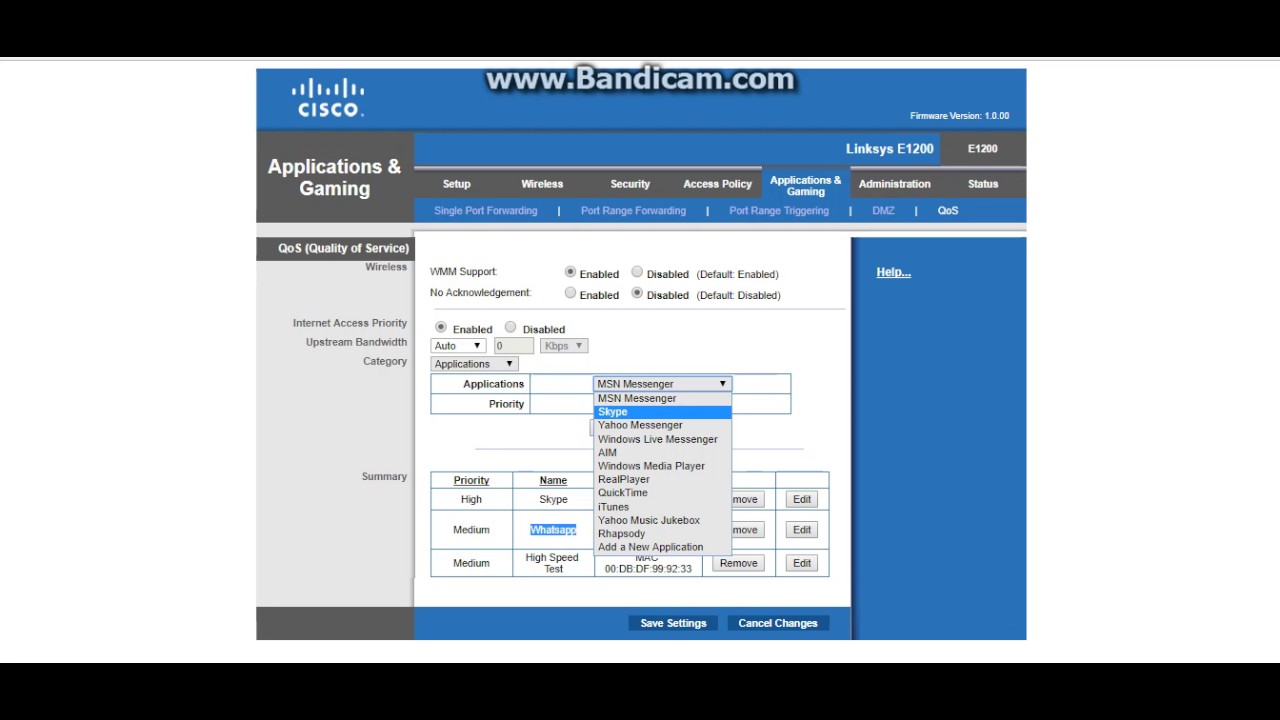The image size is (1280, 720).
Task: Edit the Whatsapp summary entry
Action: (x=802, y=530)
